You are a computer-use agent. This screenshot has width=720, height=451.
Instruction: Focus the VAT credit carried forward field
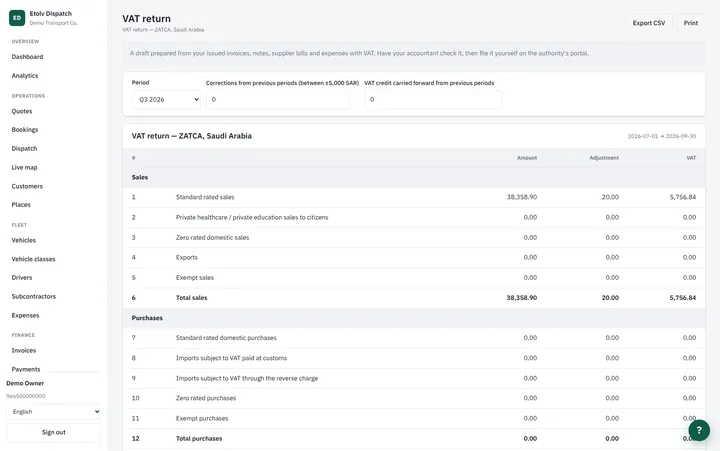pos(433,100)
